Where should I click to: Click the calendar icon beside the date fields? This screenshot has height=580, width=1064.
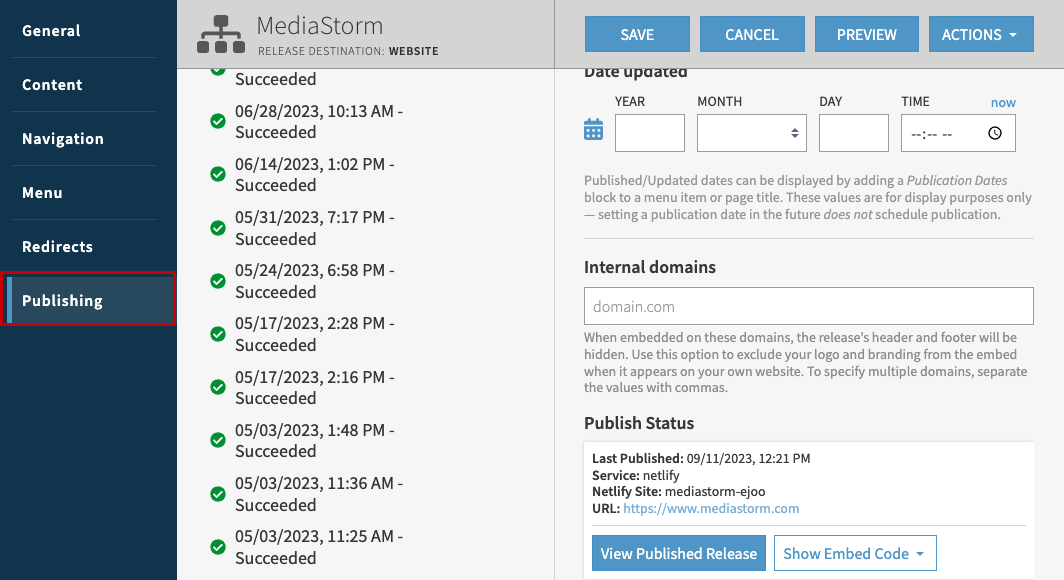[x=592, y=128]
